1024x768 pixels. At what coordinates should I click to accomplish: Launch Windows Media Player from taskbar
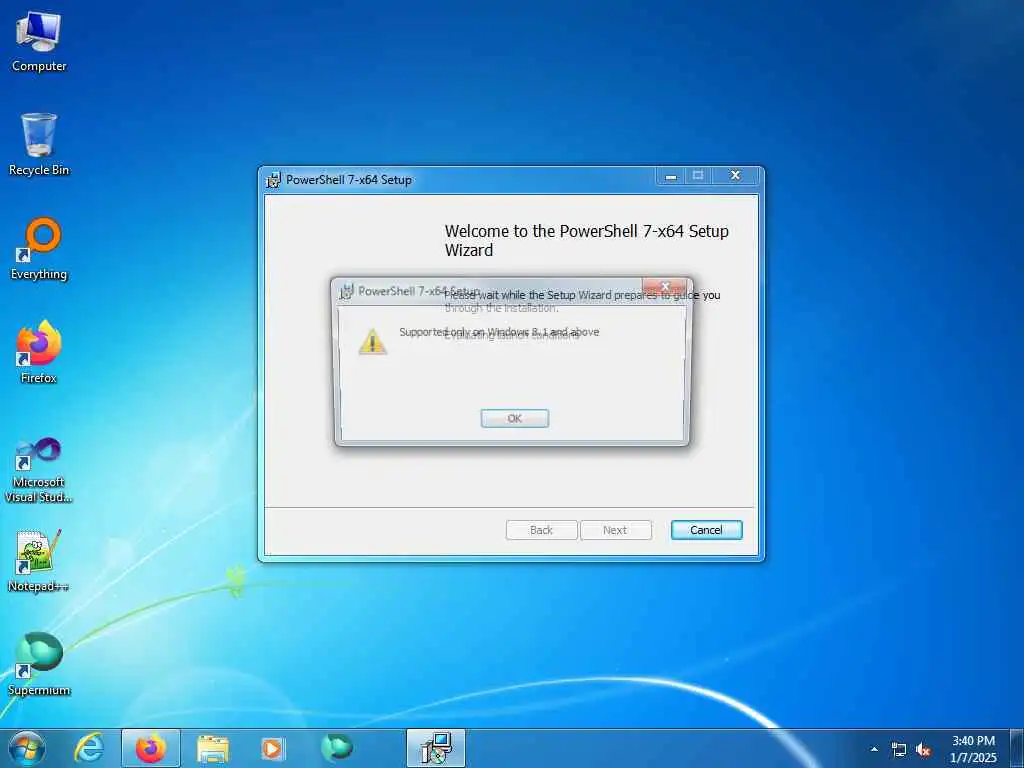tap(272, 748)
